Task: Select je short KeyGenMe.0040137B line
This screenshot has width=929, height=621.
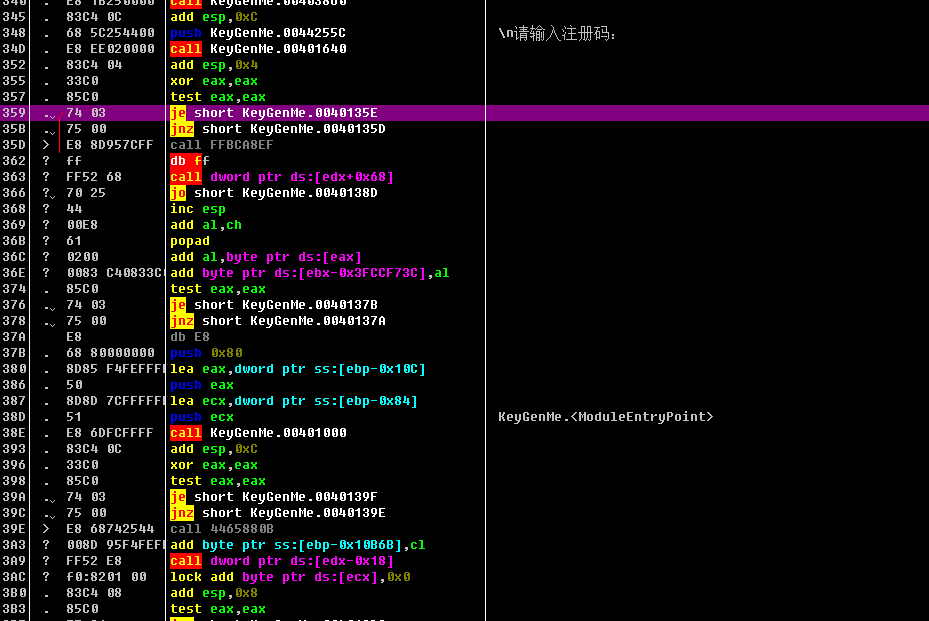Action: [x=274, y=305]
